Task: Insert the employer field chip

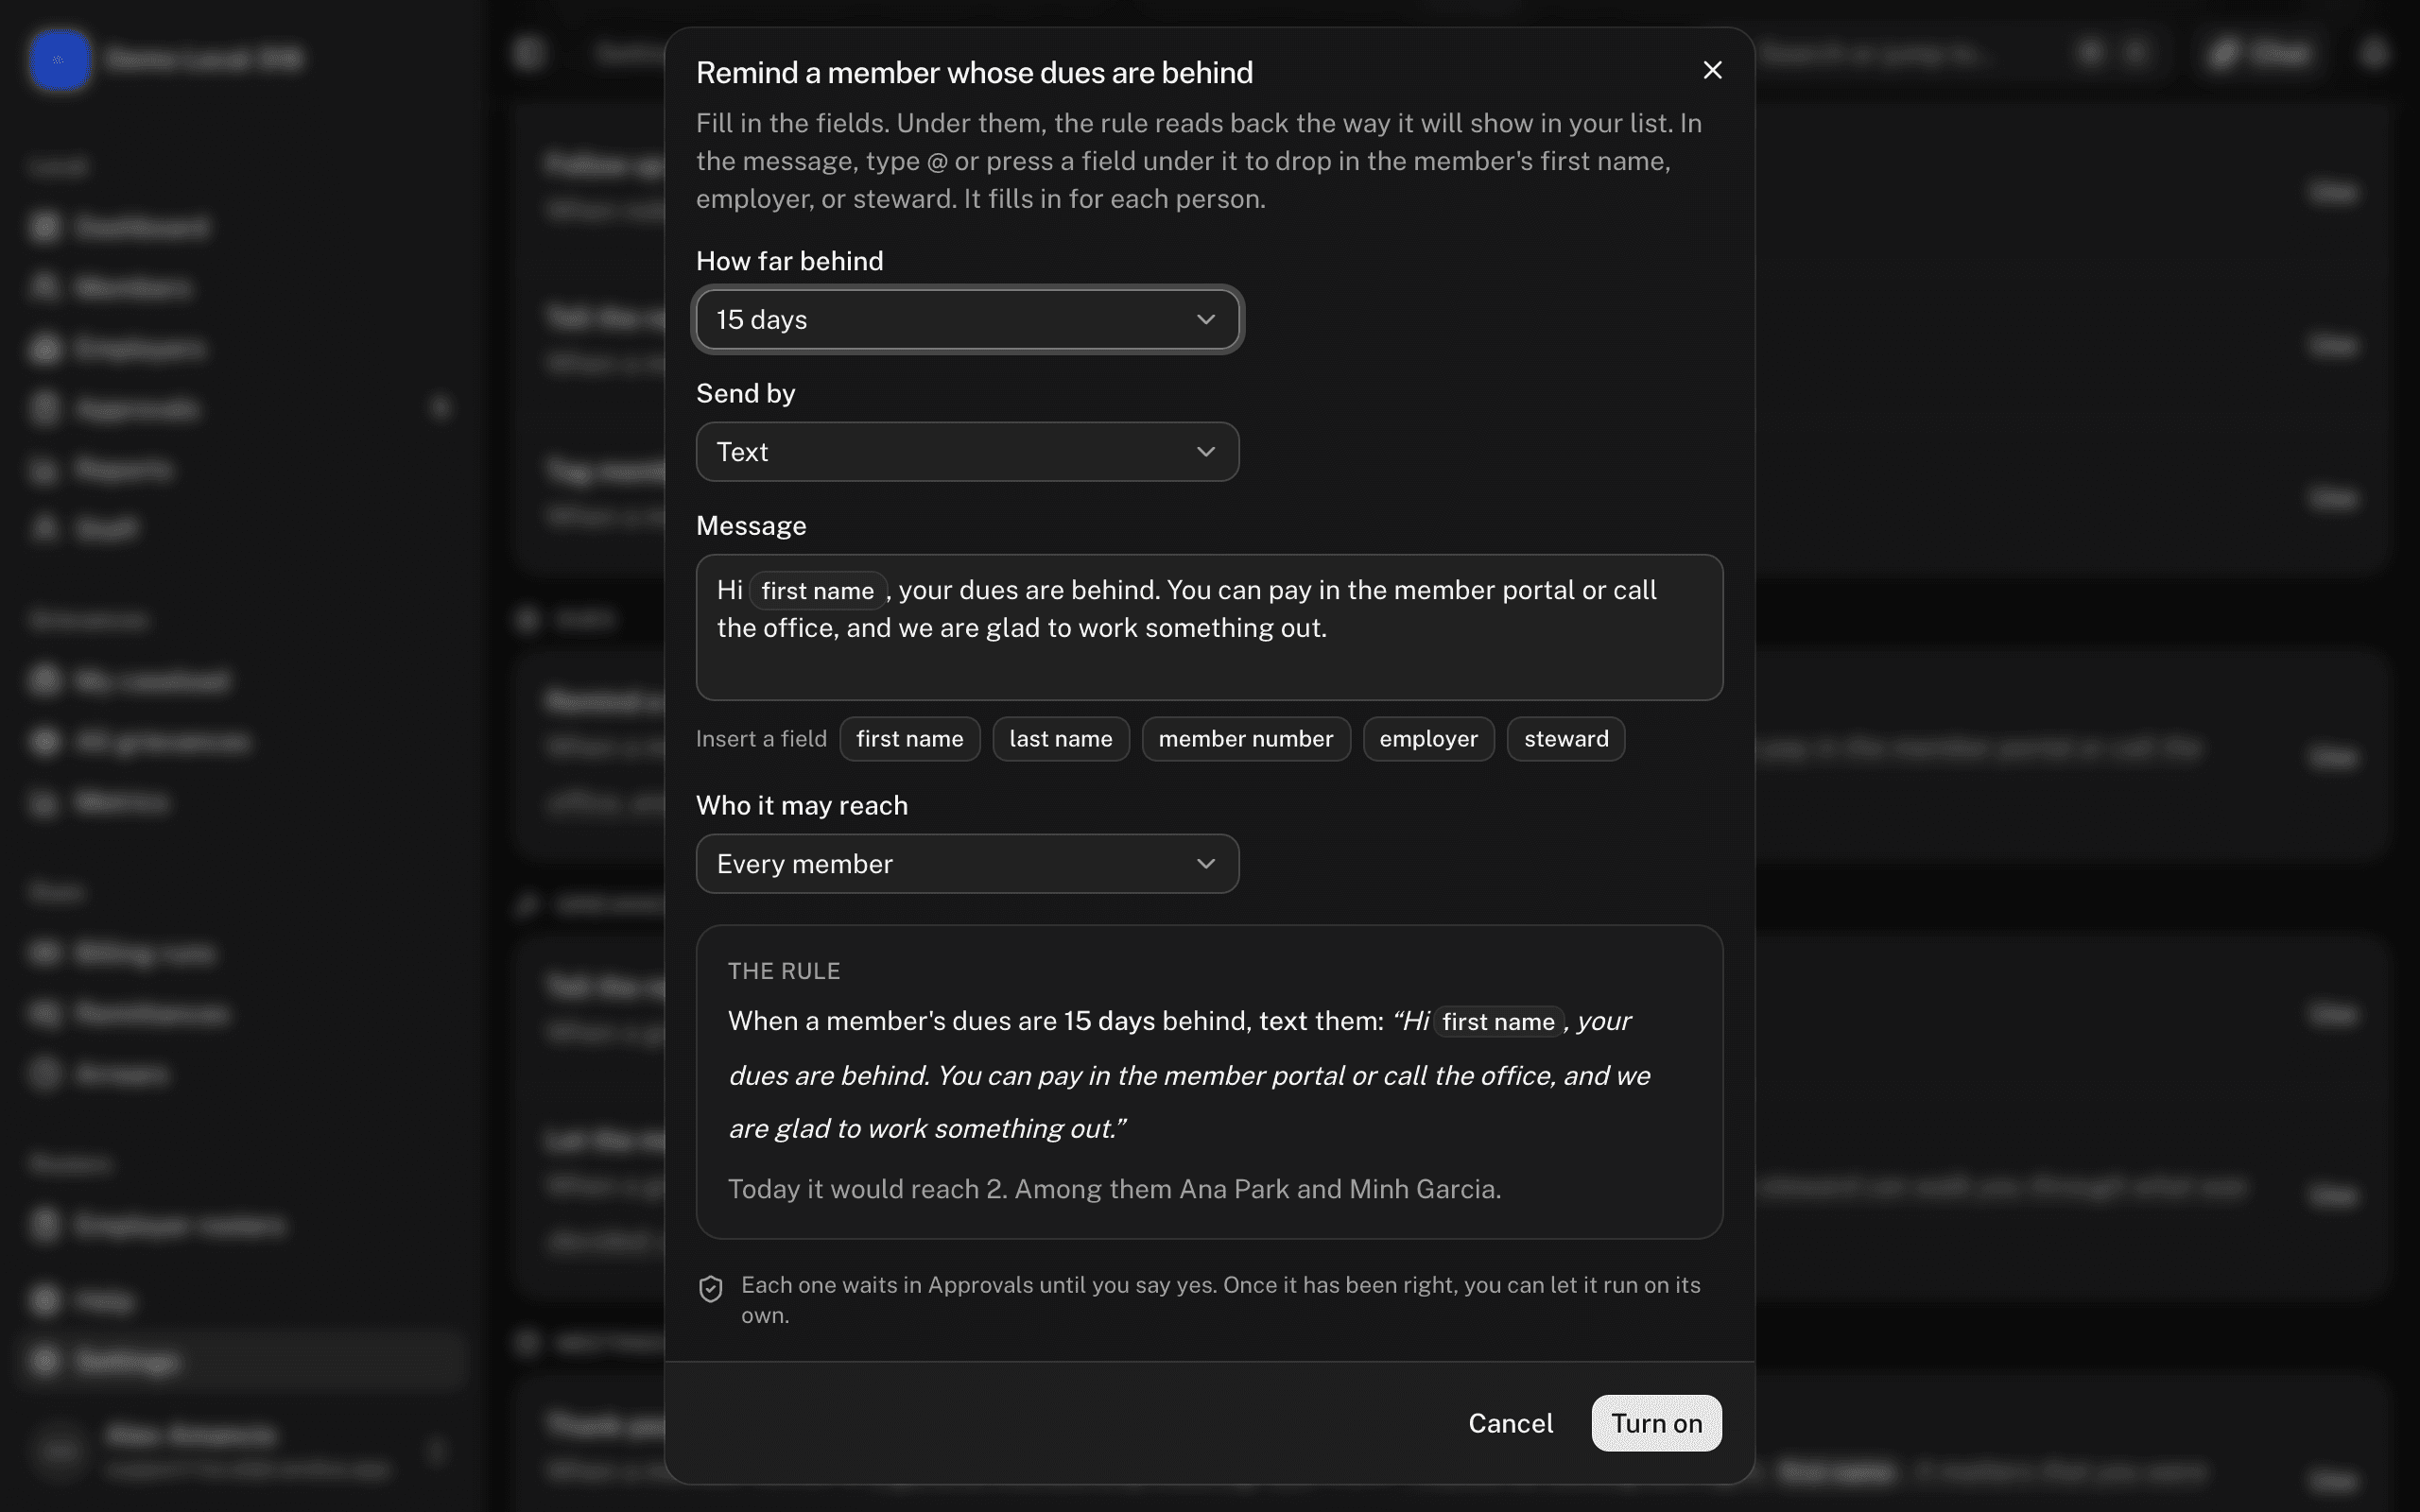Action: pyautogui.click(x=1428, y=739)
